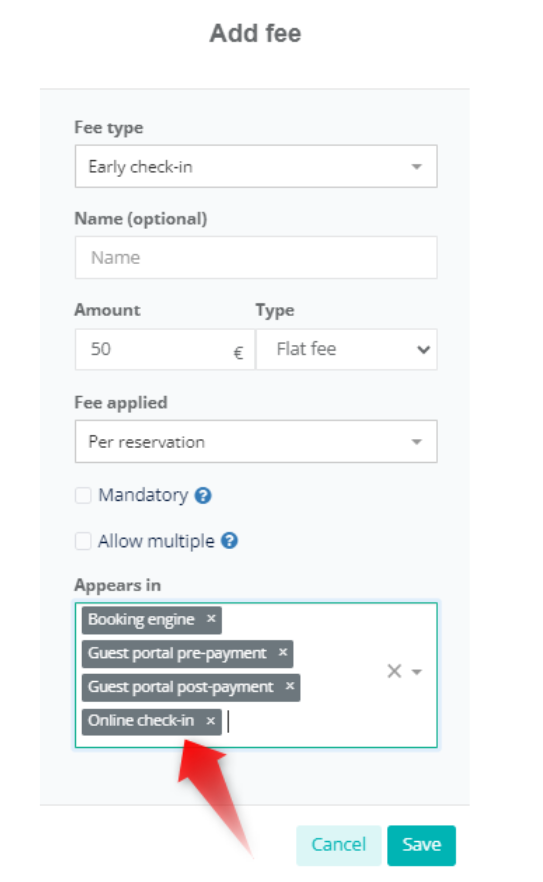Save the new fee
The image size is (543, 882).
pyautogui.click(x=421, y=845)
